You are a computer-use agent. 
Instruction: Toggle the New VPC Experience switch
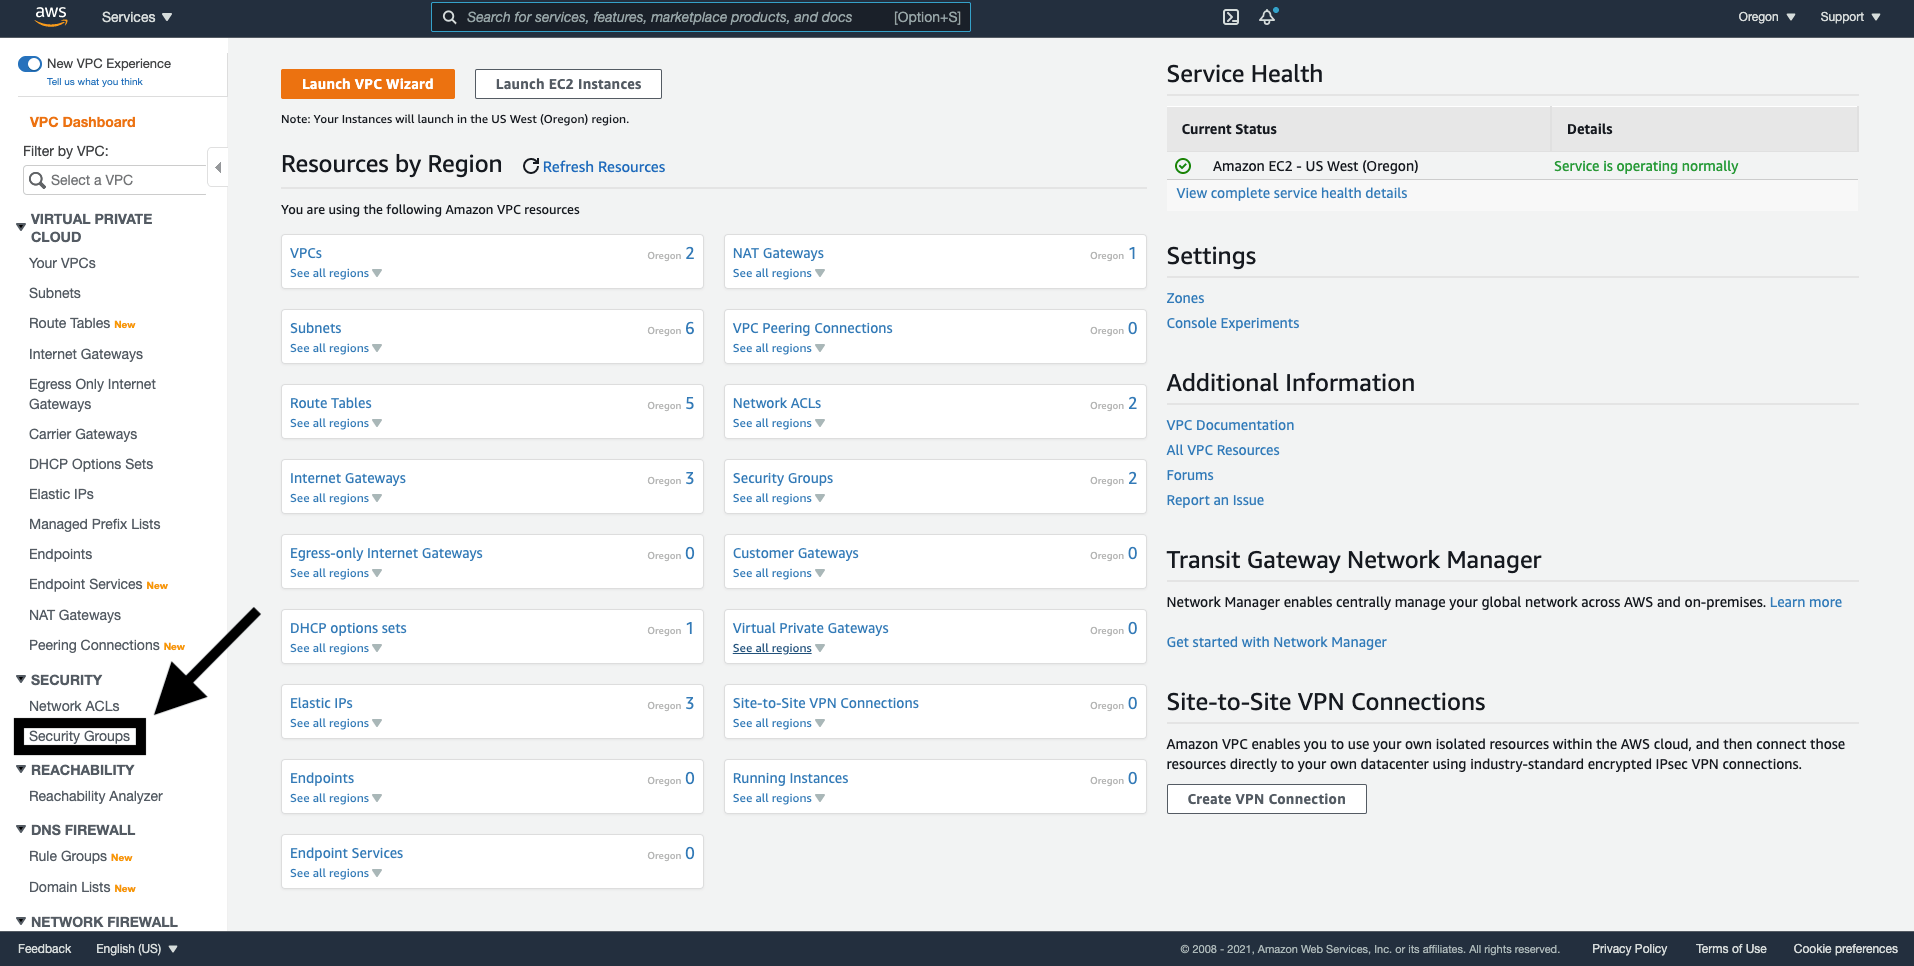[x=30, y=64]
